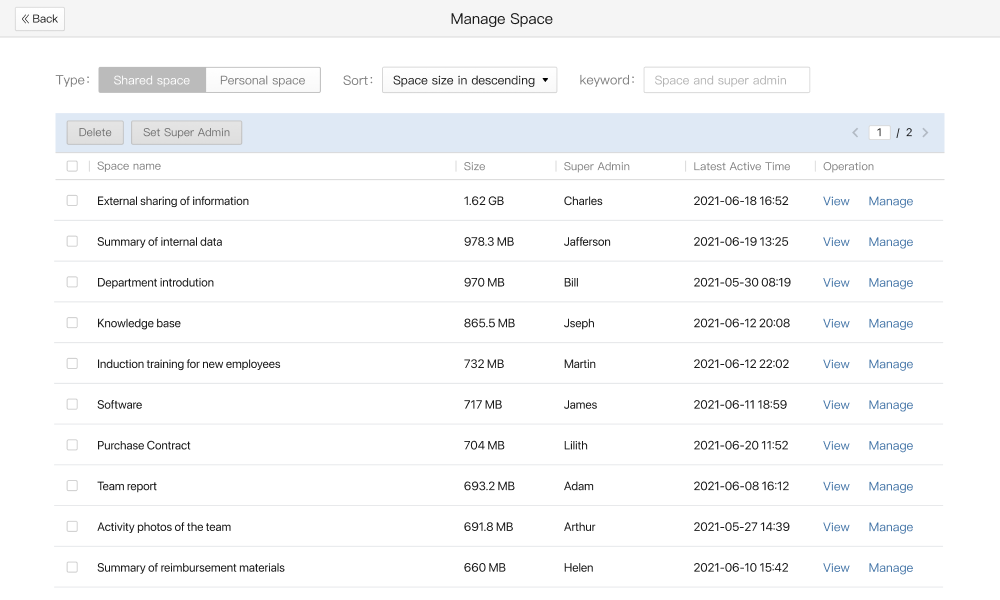View the Team report space
The image size is (1000, 600).
836,487
